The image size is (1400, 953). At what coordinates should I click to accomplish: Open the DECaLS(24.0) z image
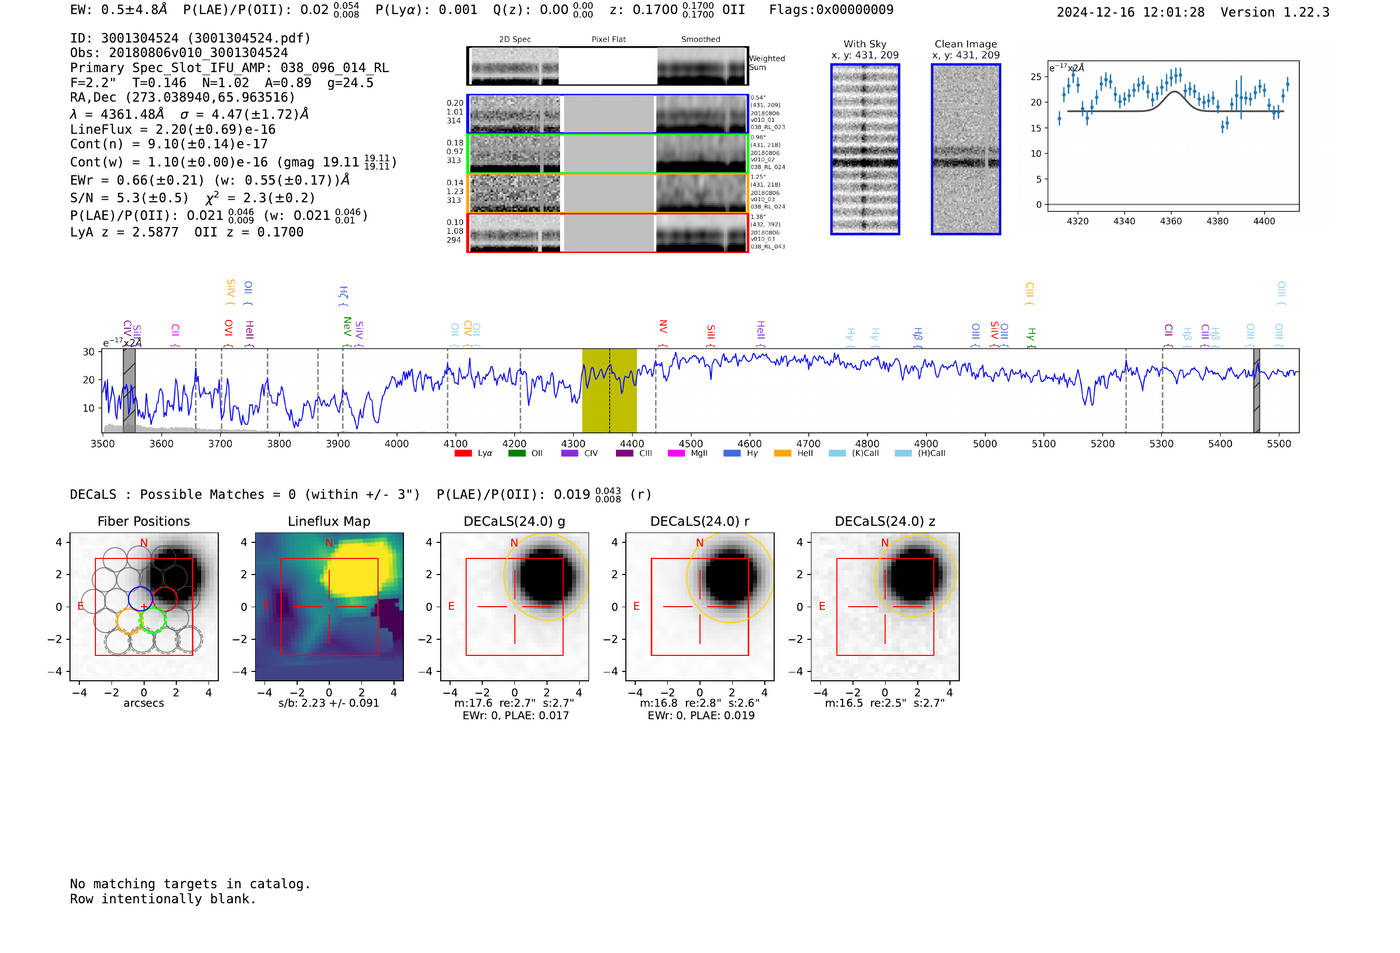click(885, 606)
